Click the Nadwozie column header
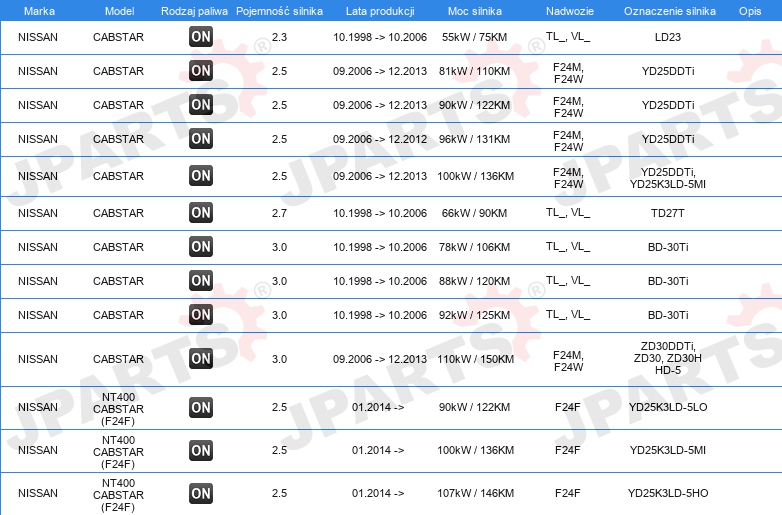Image resolution: width=782 pixels, height=515 pixels. (570, 11)
